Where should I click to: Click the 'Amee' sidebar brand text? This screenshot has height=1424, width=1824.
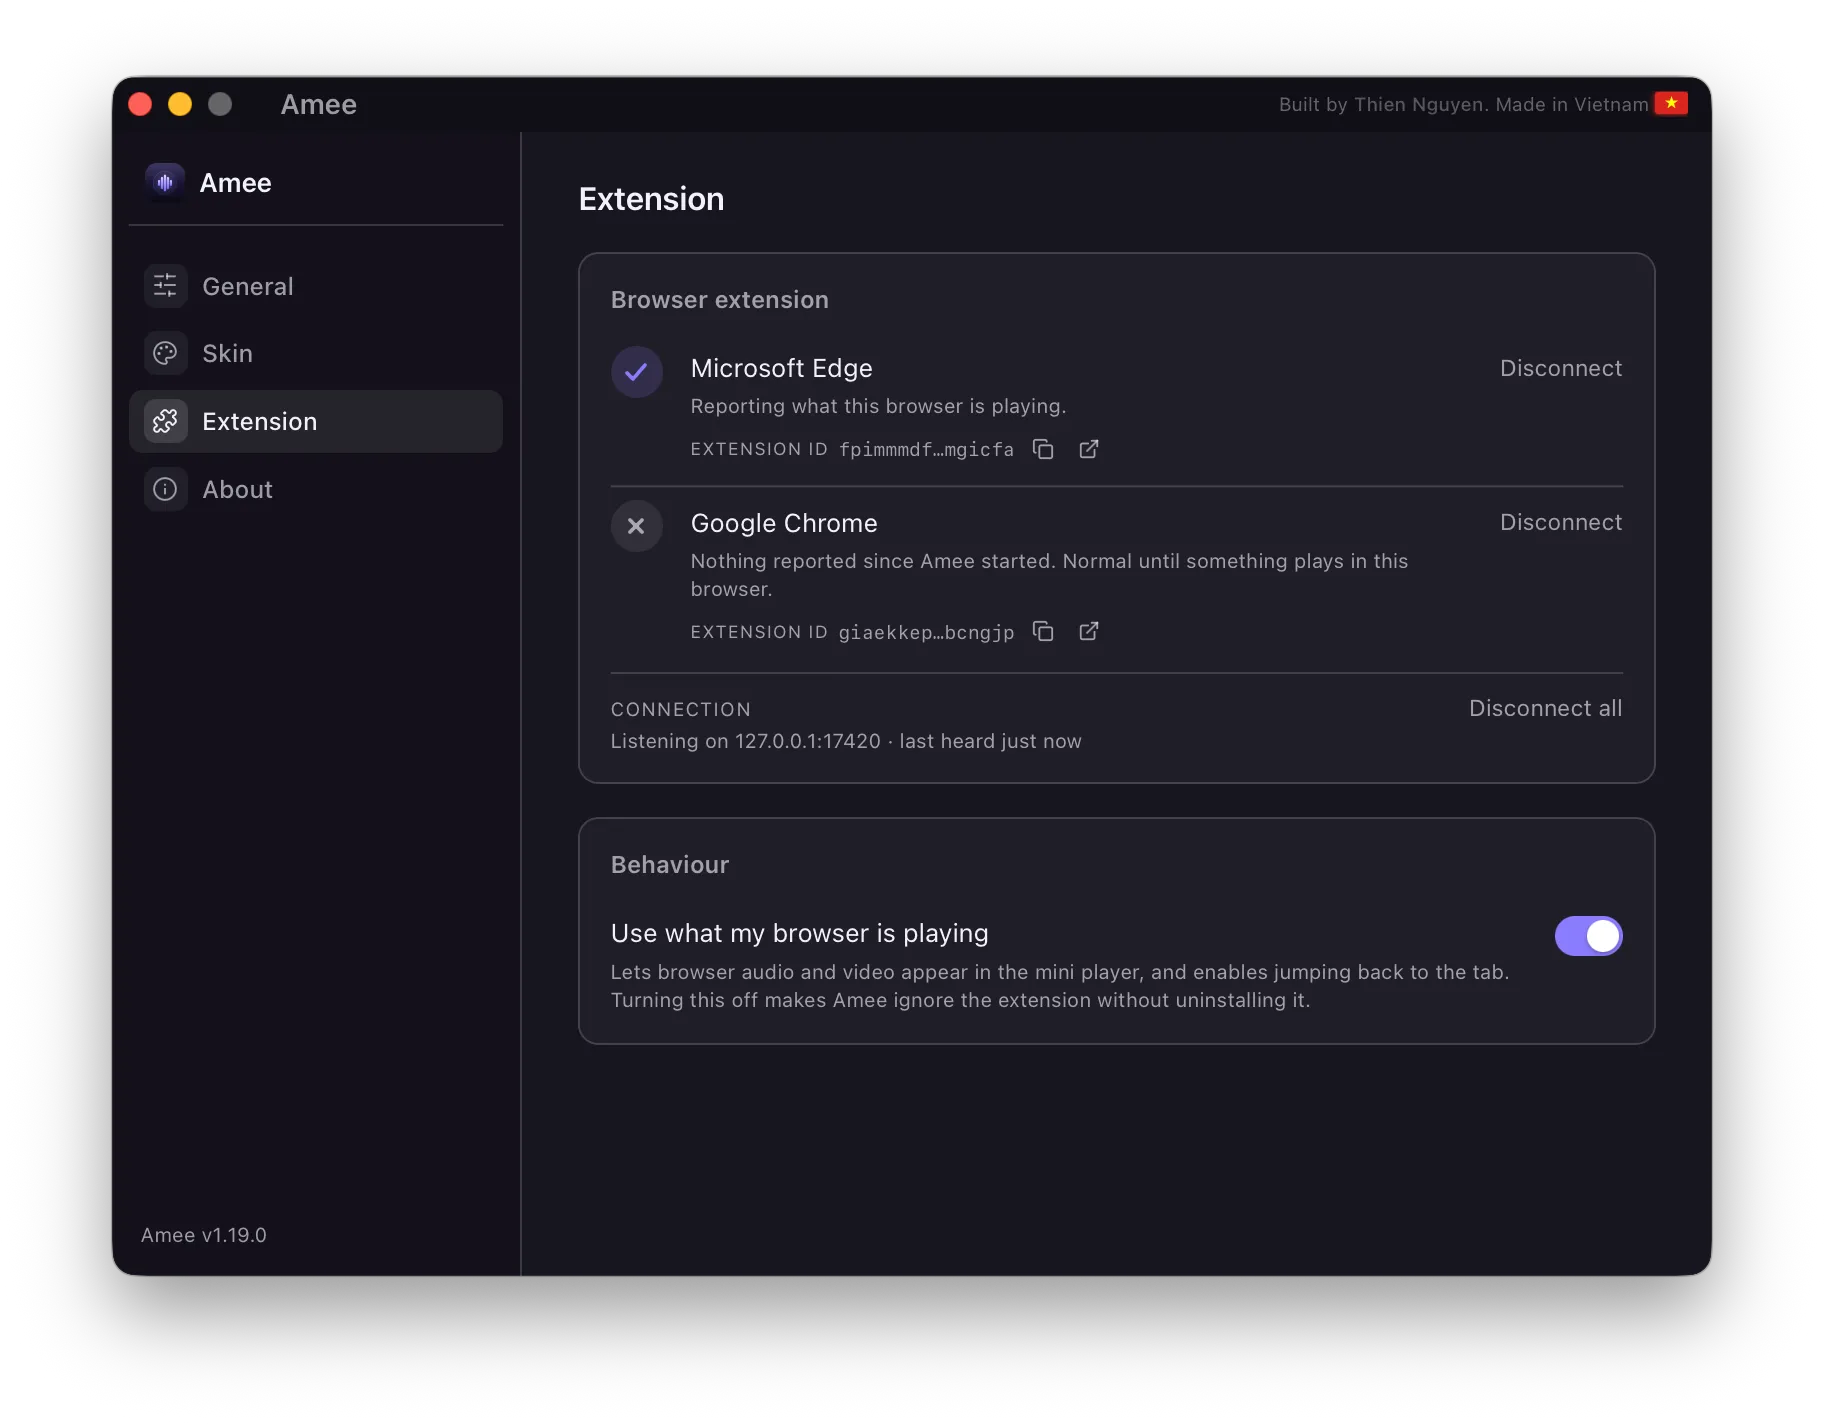point(236,183)
